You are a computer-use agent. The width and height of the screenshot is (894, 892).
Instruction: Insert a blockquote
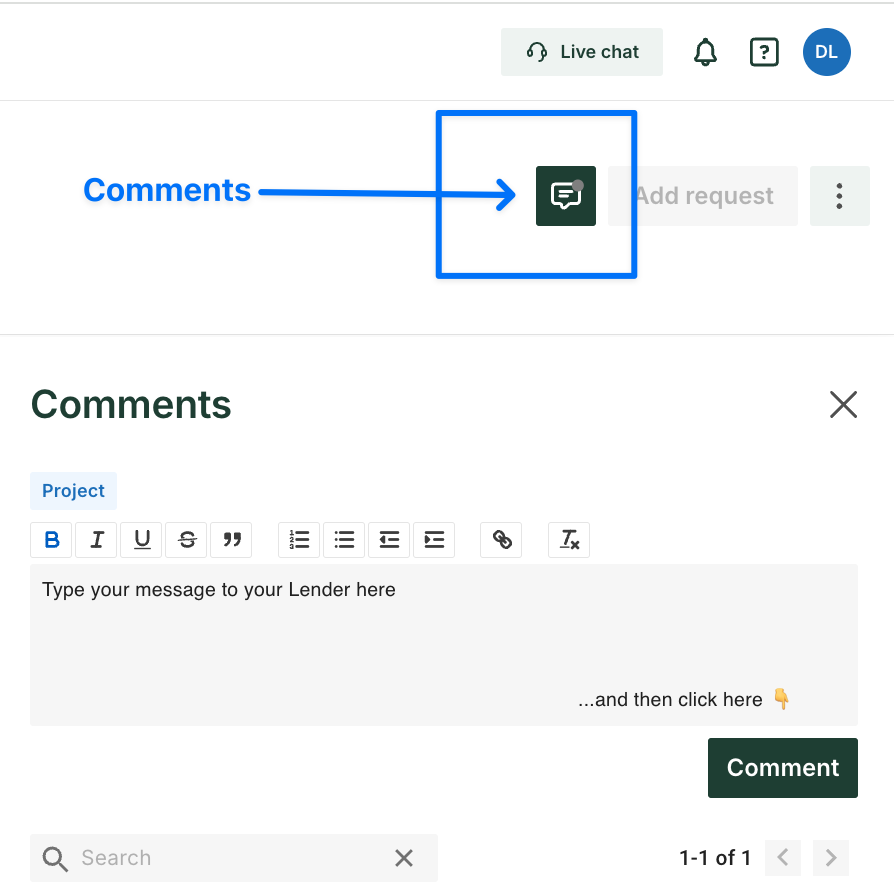tap(232, 540)
